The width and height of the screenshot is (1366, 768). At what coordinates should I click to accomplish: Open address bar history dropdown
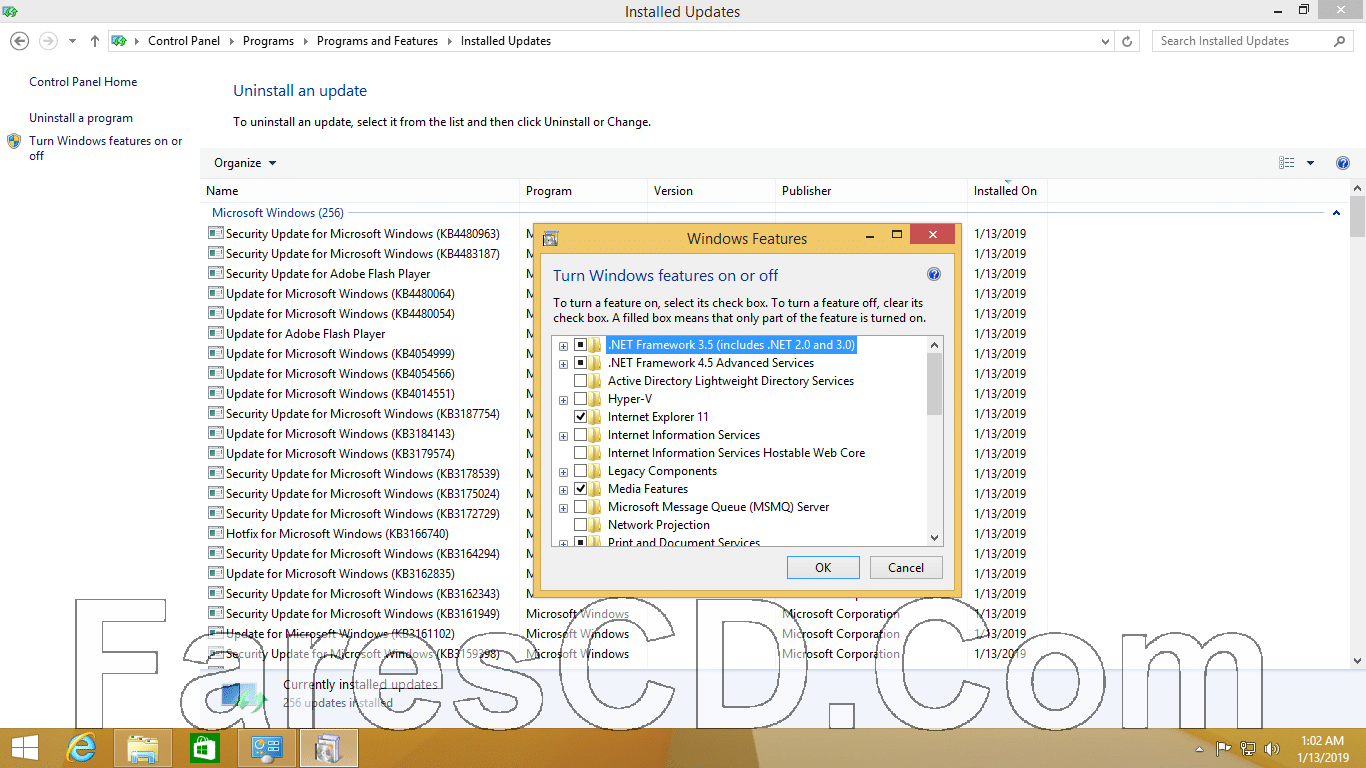1105,41
